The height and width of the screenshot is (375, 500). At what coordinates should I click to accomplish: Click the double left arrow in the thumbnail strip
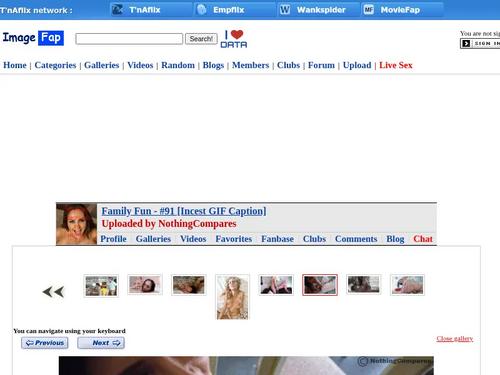point(53,292)
